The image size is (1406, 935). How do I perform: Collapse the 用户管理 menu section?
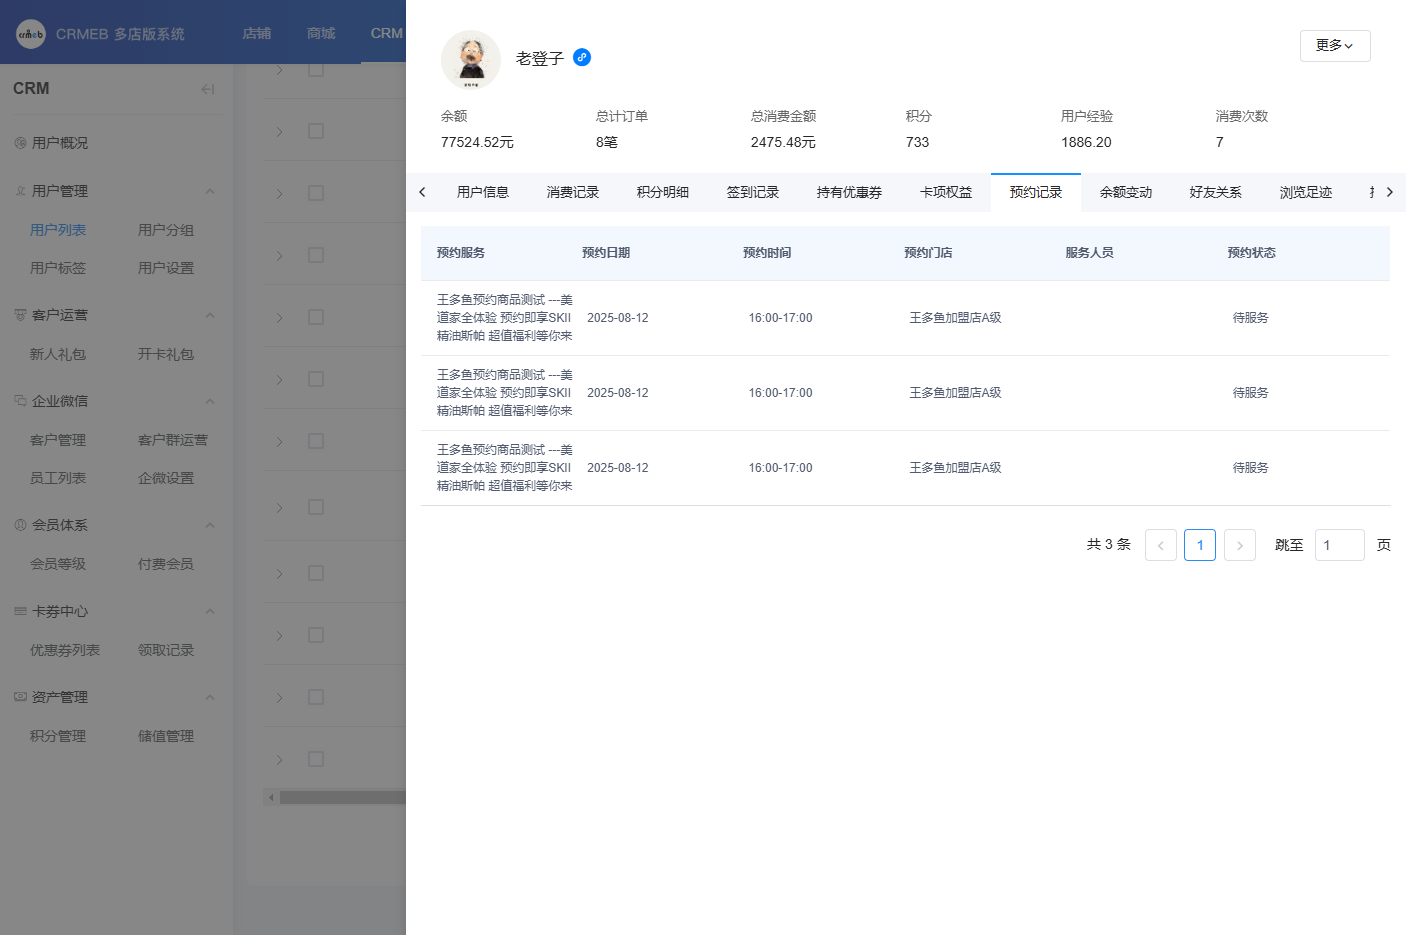pos(210,191)
